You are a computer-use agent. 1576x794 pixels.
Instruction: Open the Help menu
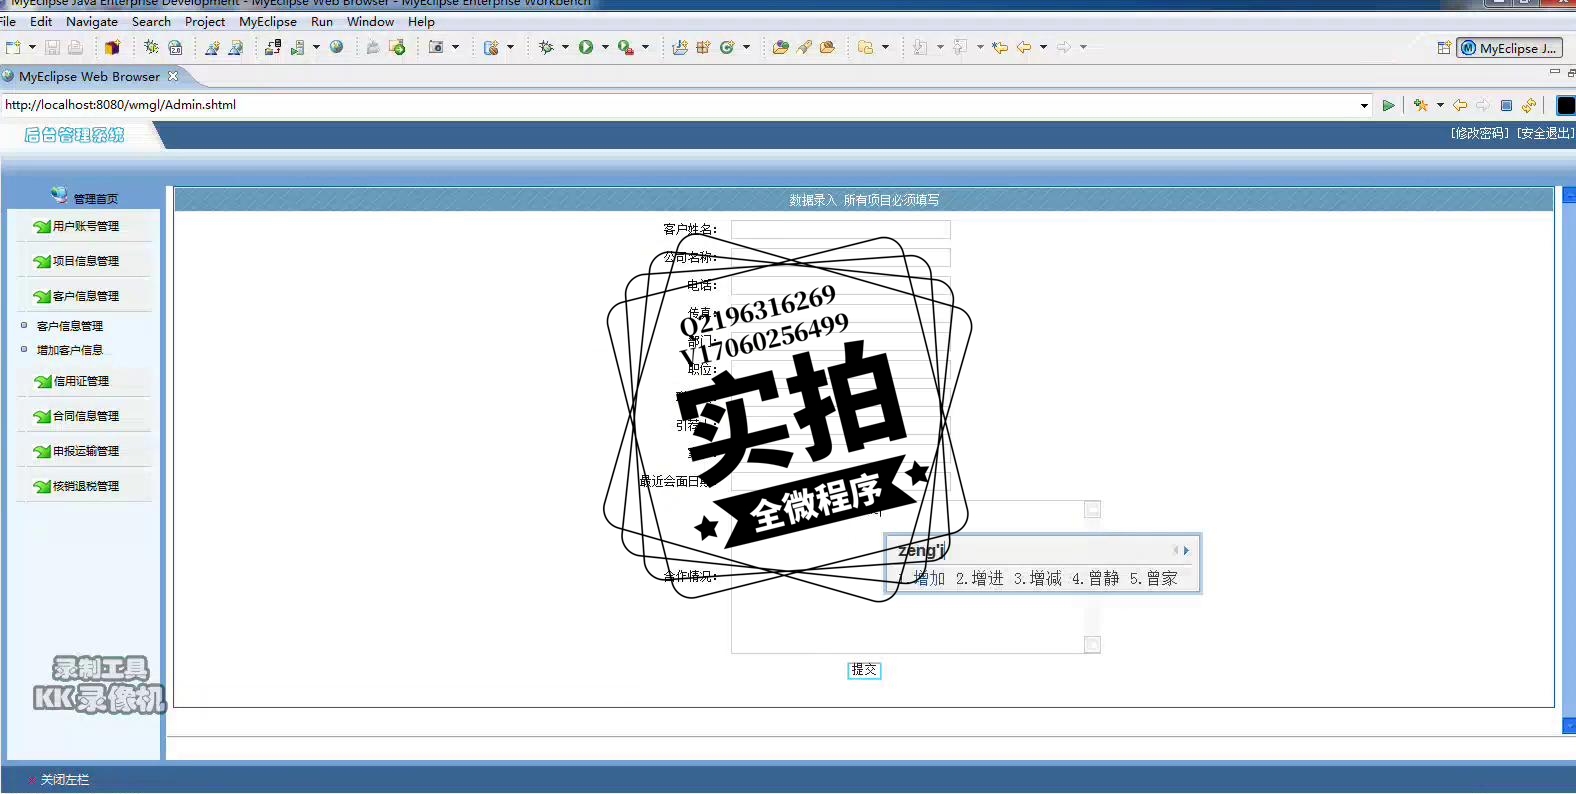pyautogui.click(x=421, y=21)
